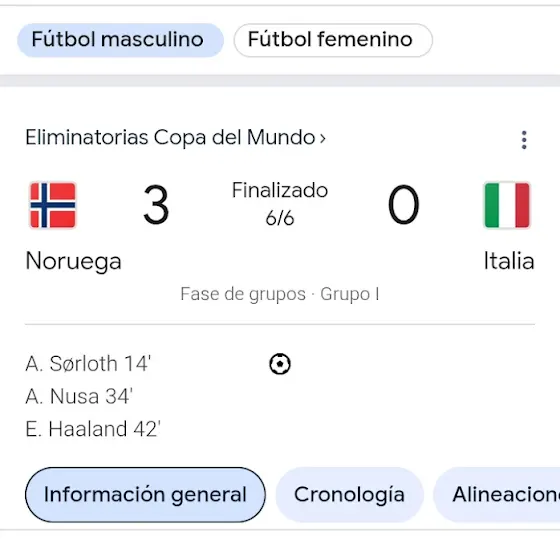Click the Fase de grupos Grupo I label
Screen dimensions: 560x560
click(x=280, y=294)
